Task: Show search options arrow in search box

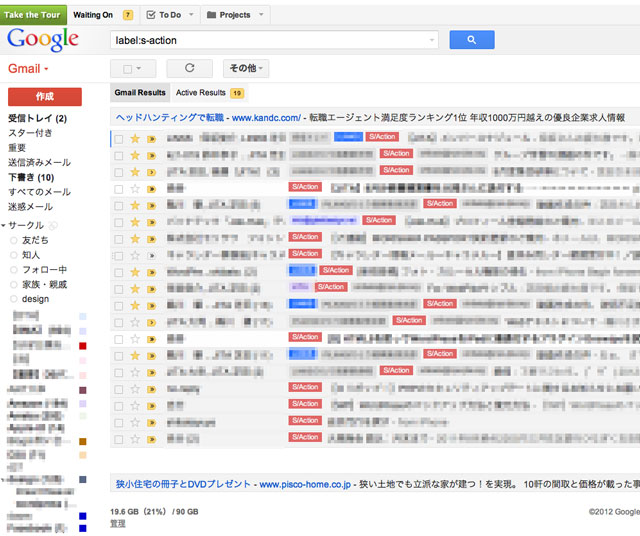Action: pyautogui.click(x=431, y=40)
